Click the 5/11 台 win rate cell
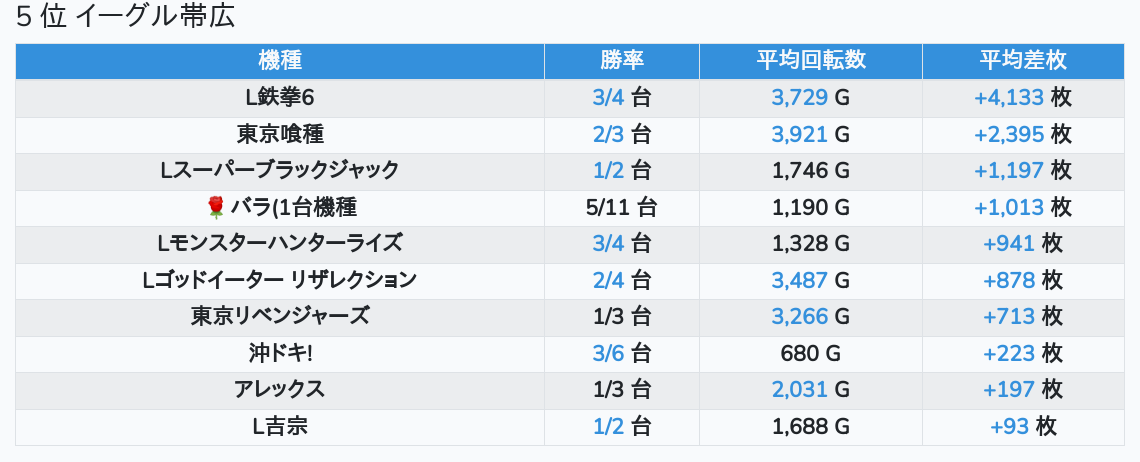1140x462 pixels. tap(622, 207)
